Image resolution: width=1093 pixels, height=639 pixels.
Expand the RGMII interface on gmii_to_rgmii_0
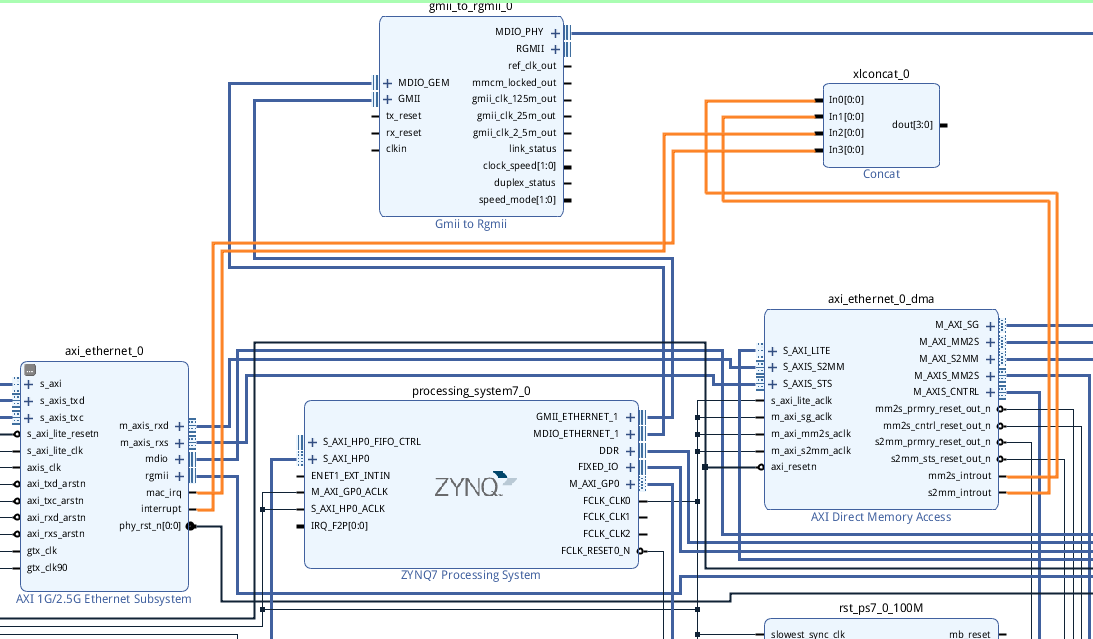tap(555, 49)
